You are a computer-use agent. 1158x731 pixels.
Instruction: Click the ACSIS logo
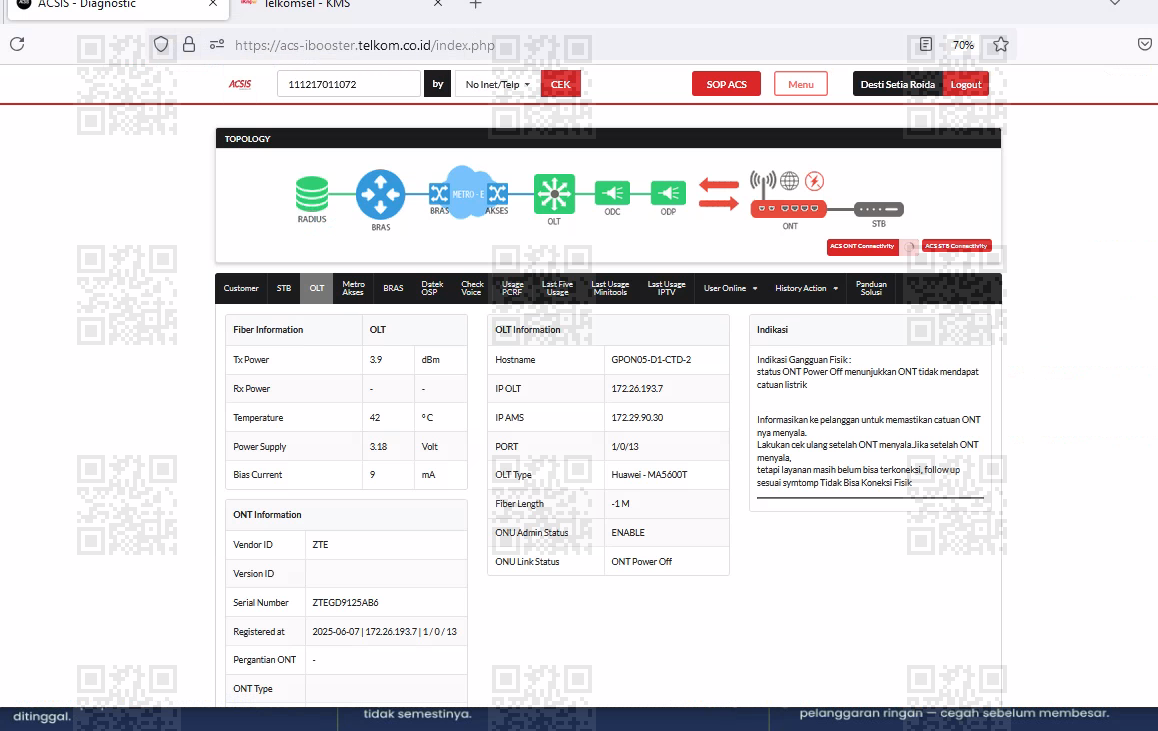click(239, 83)
